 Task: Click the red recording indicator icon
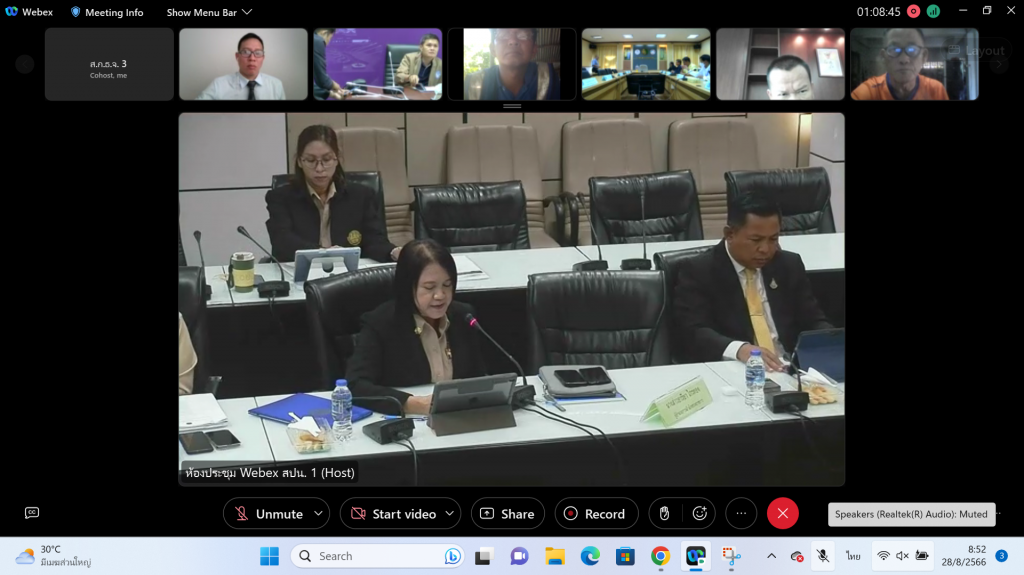913,12
